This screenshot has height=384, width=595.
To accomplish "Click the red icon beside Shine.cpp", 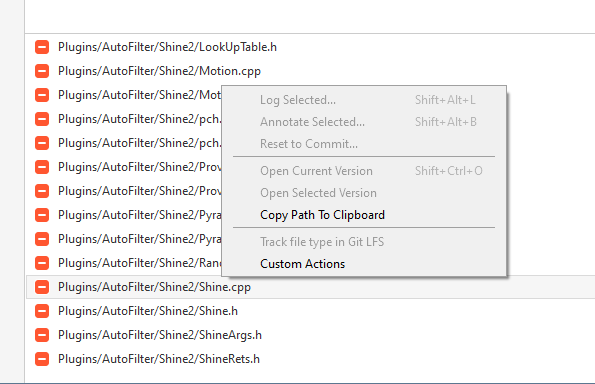I will pos(42,287).
